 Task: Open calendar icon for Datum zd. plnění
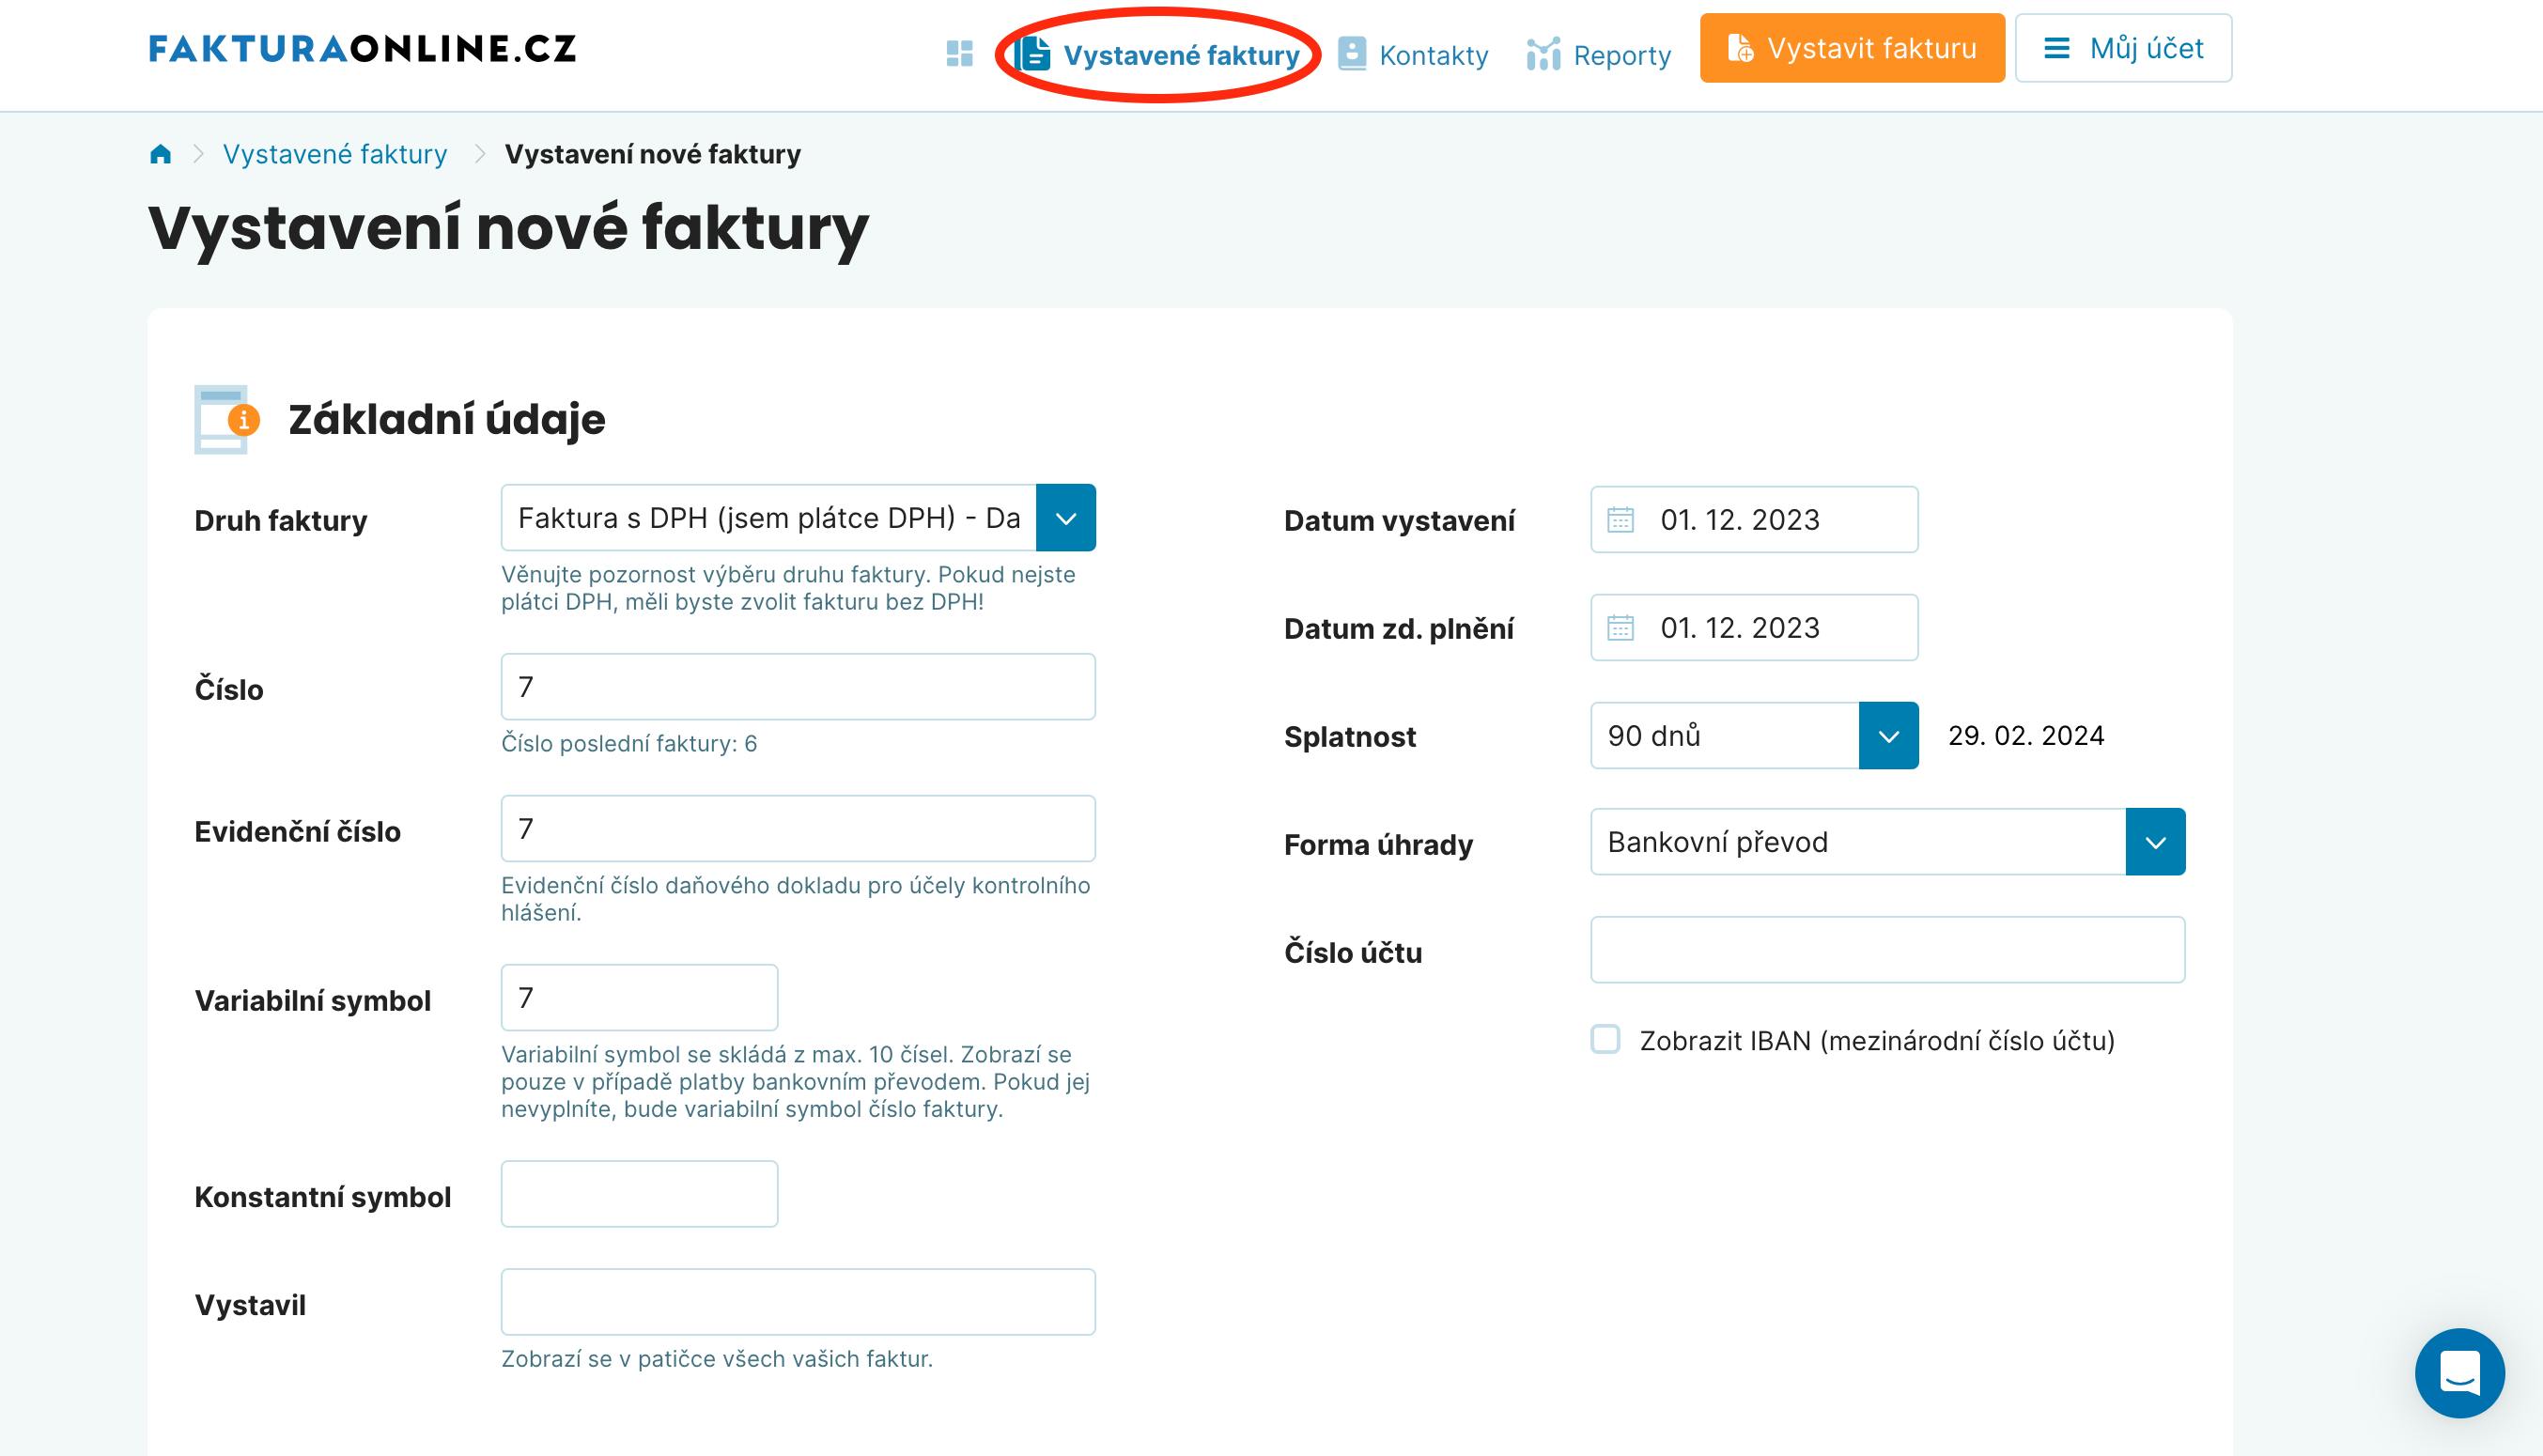(1620, 628)
